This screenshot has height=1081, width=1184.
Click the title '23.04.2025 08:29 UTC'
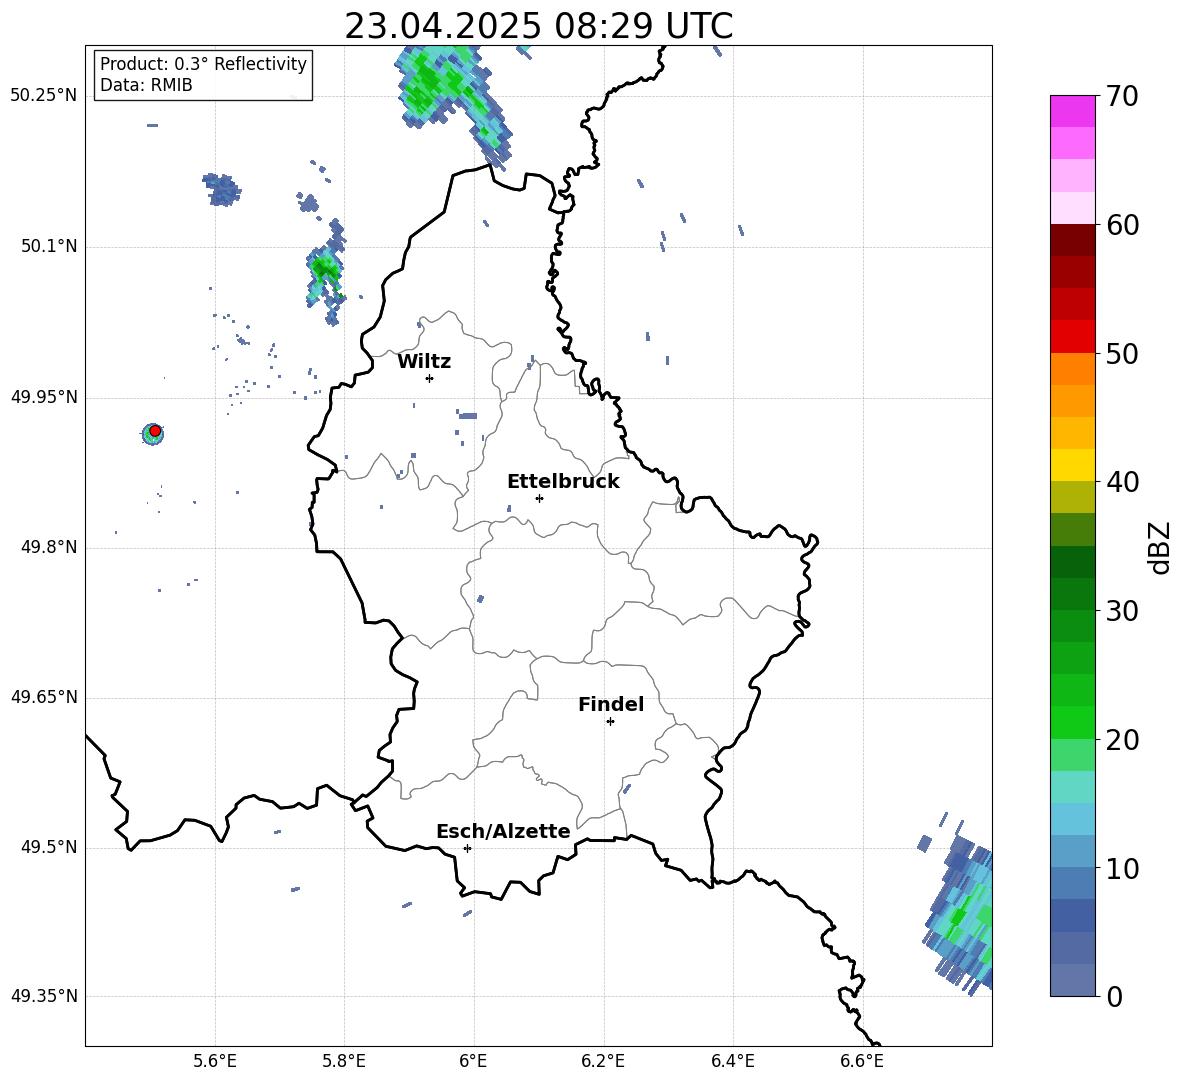tap(538, 26)
